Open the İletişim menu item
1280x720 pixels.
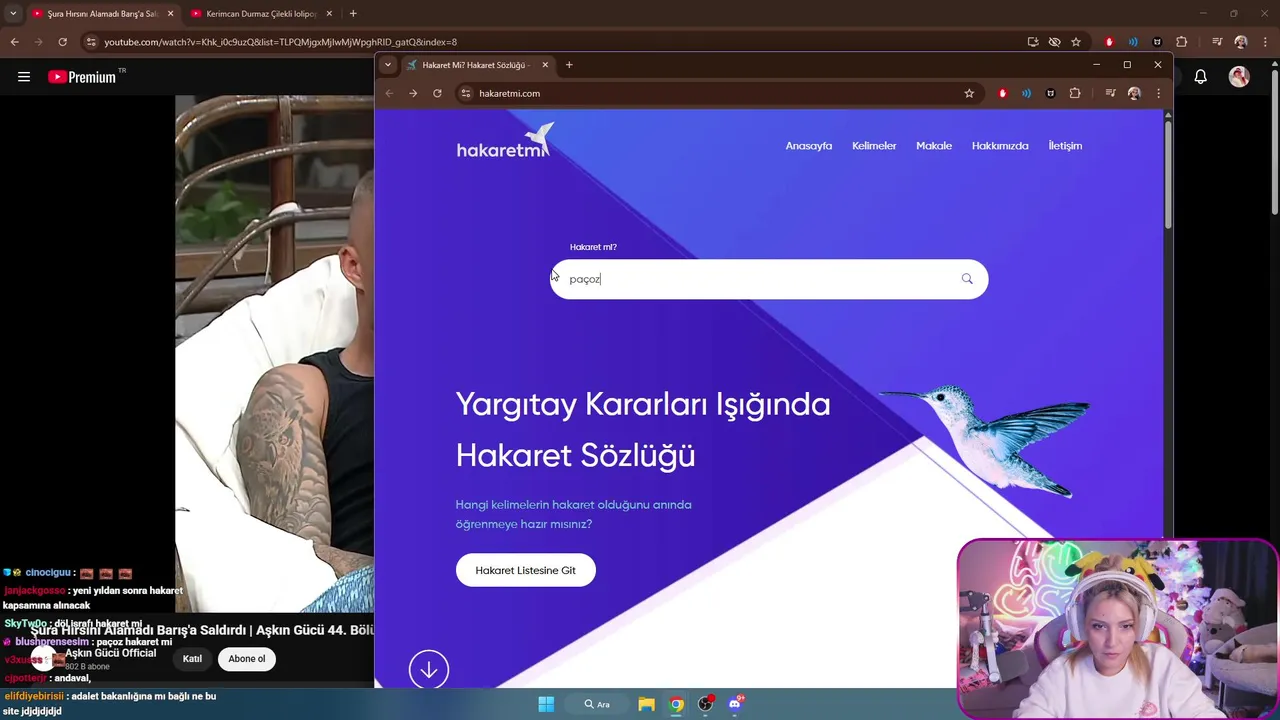pyautogui.click(x=1065, y=146)
